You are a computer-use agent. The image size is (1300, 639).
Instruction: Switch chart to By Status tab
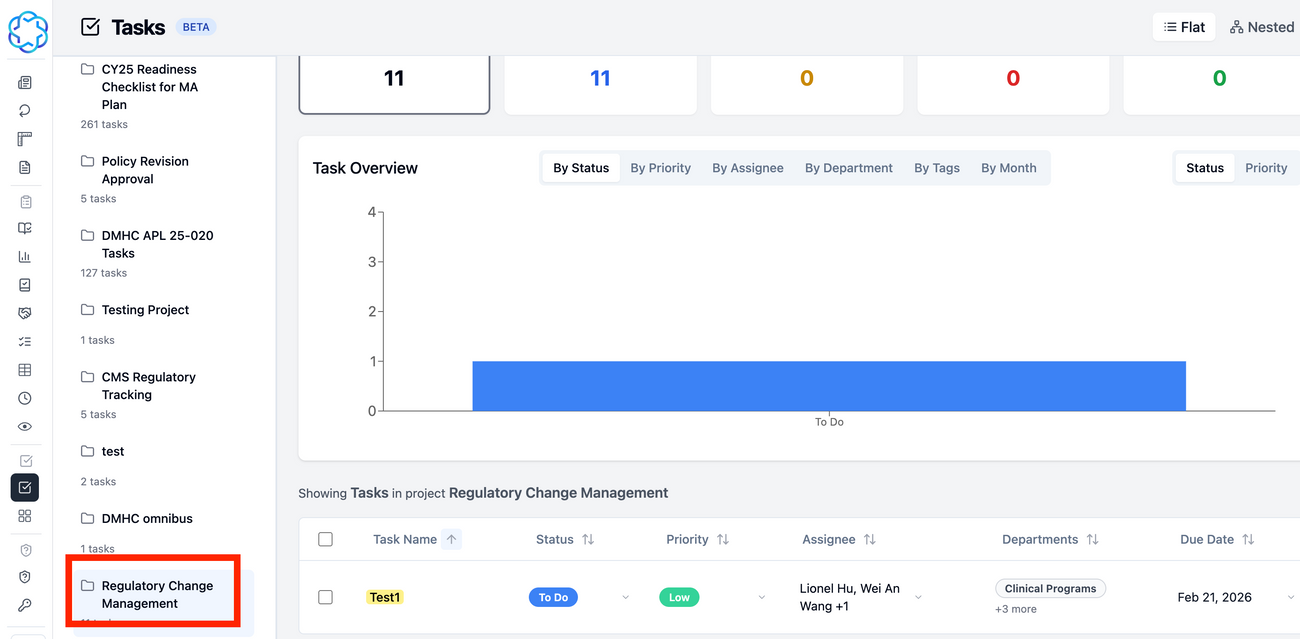tap(581, 168)
